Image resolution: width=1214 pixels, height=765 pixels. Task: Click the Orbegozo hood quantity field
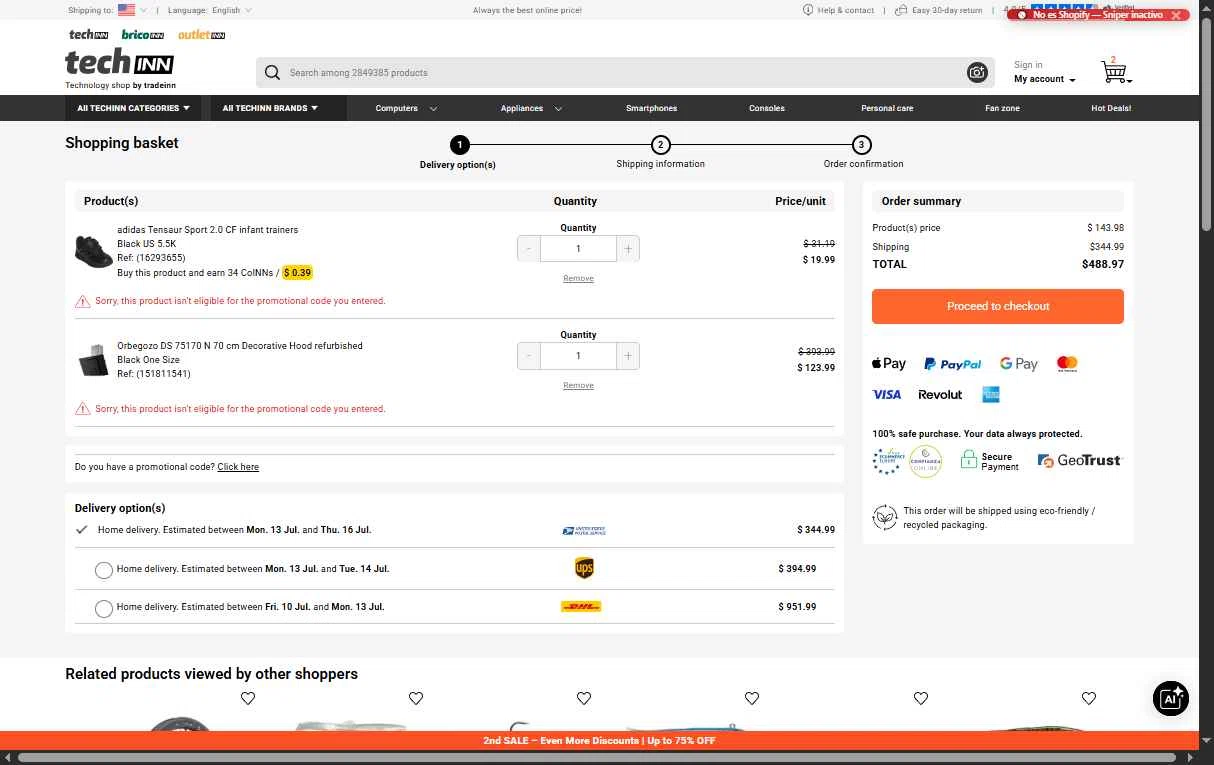click(x=578, y=356)
